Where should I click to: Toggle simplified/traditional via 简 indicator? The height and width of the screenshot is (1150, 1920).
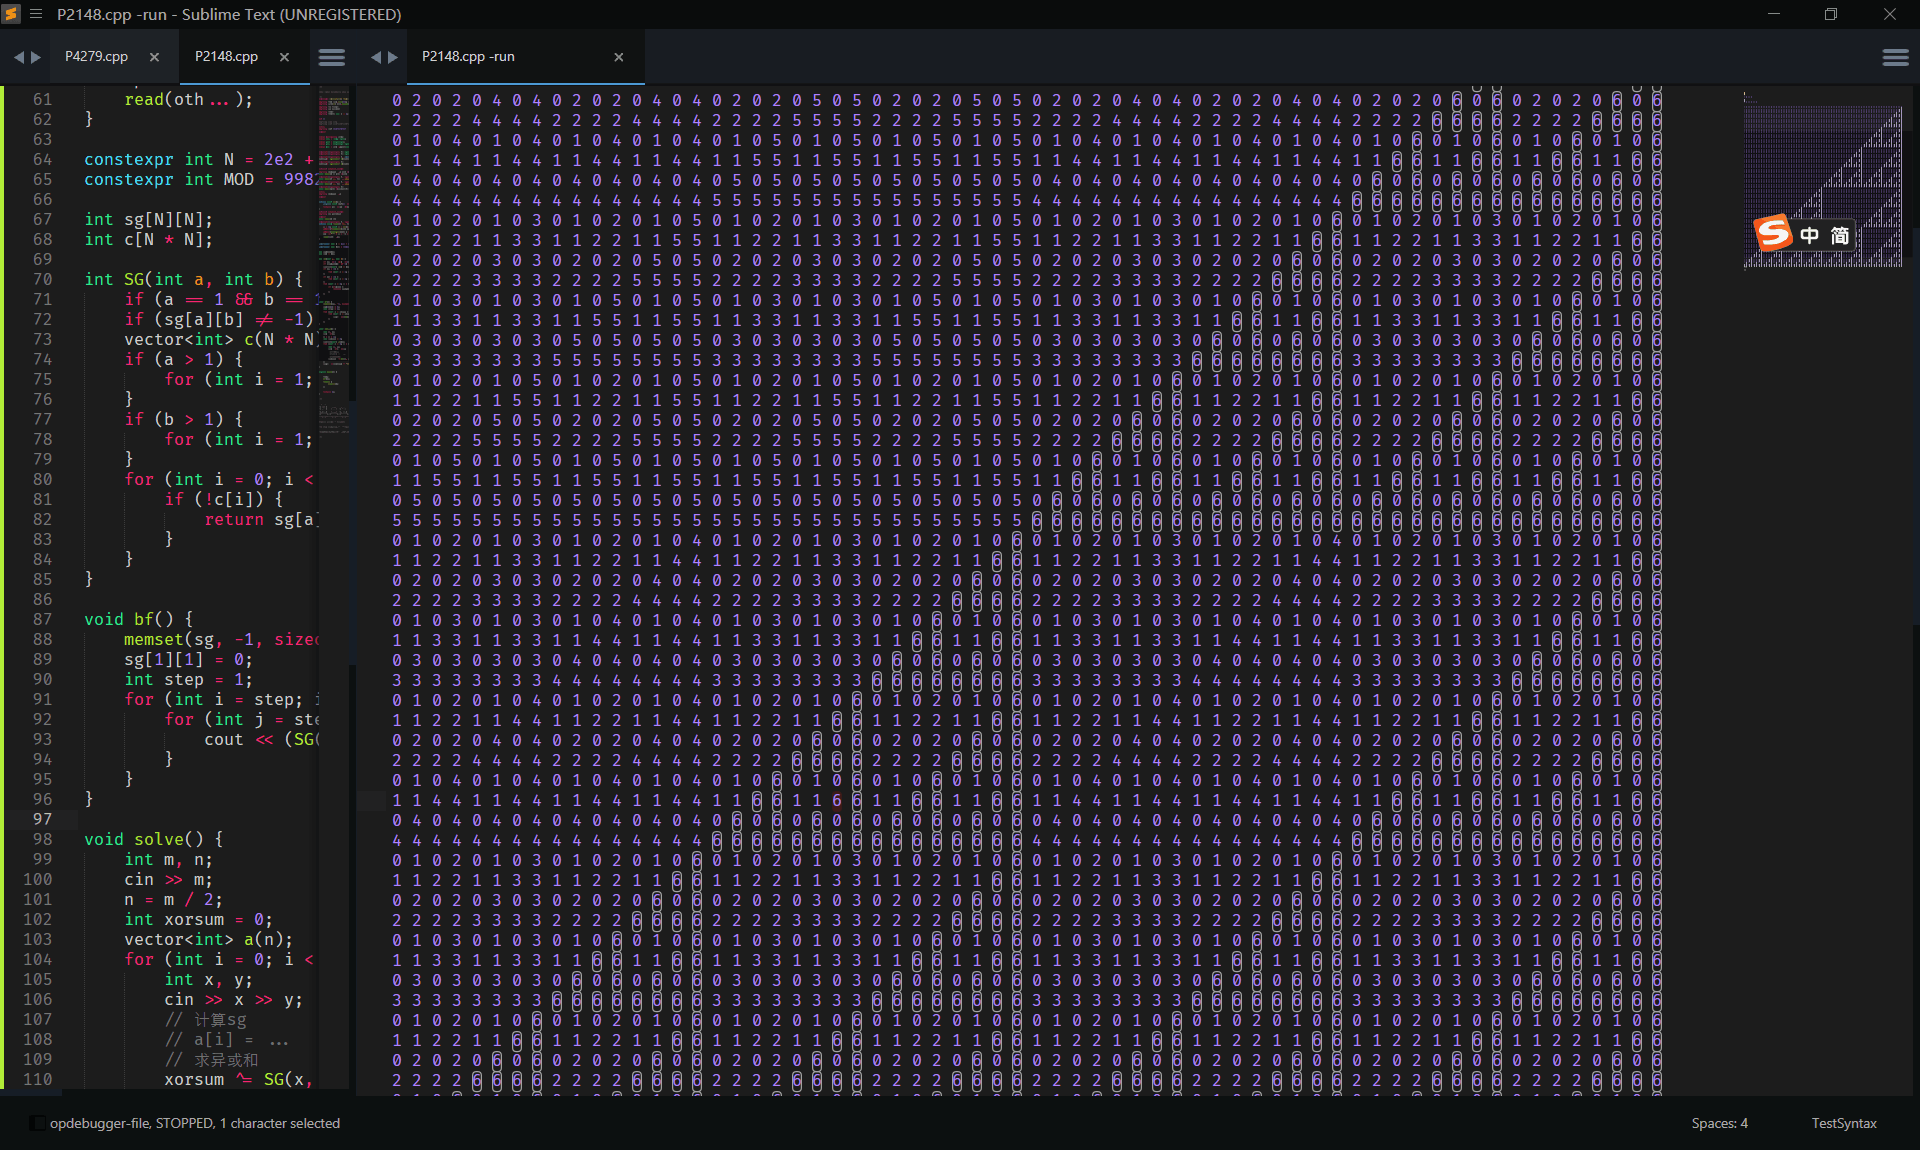point(1839,235)
